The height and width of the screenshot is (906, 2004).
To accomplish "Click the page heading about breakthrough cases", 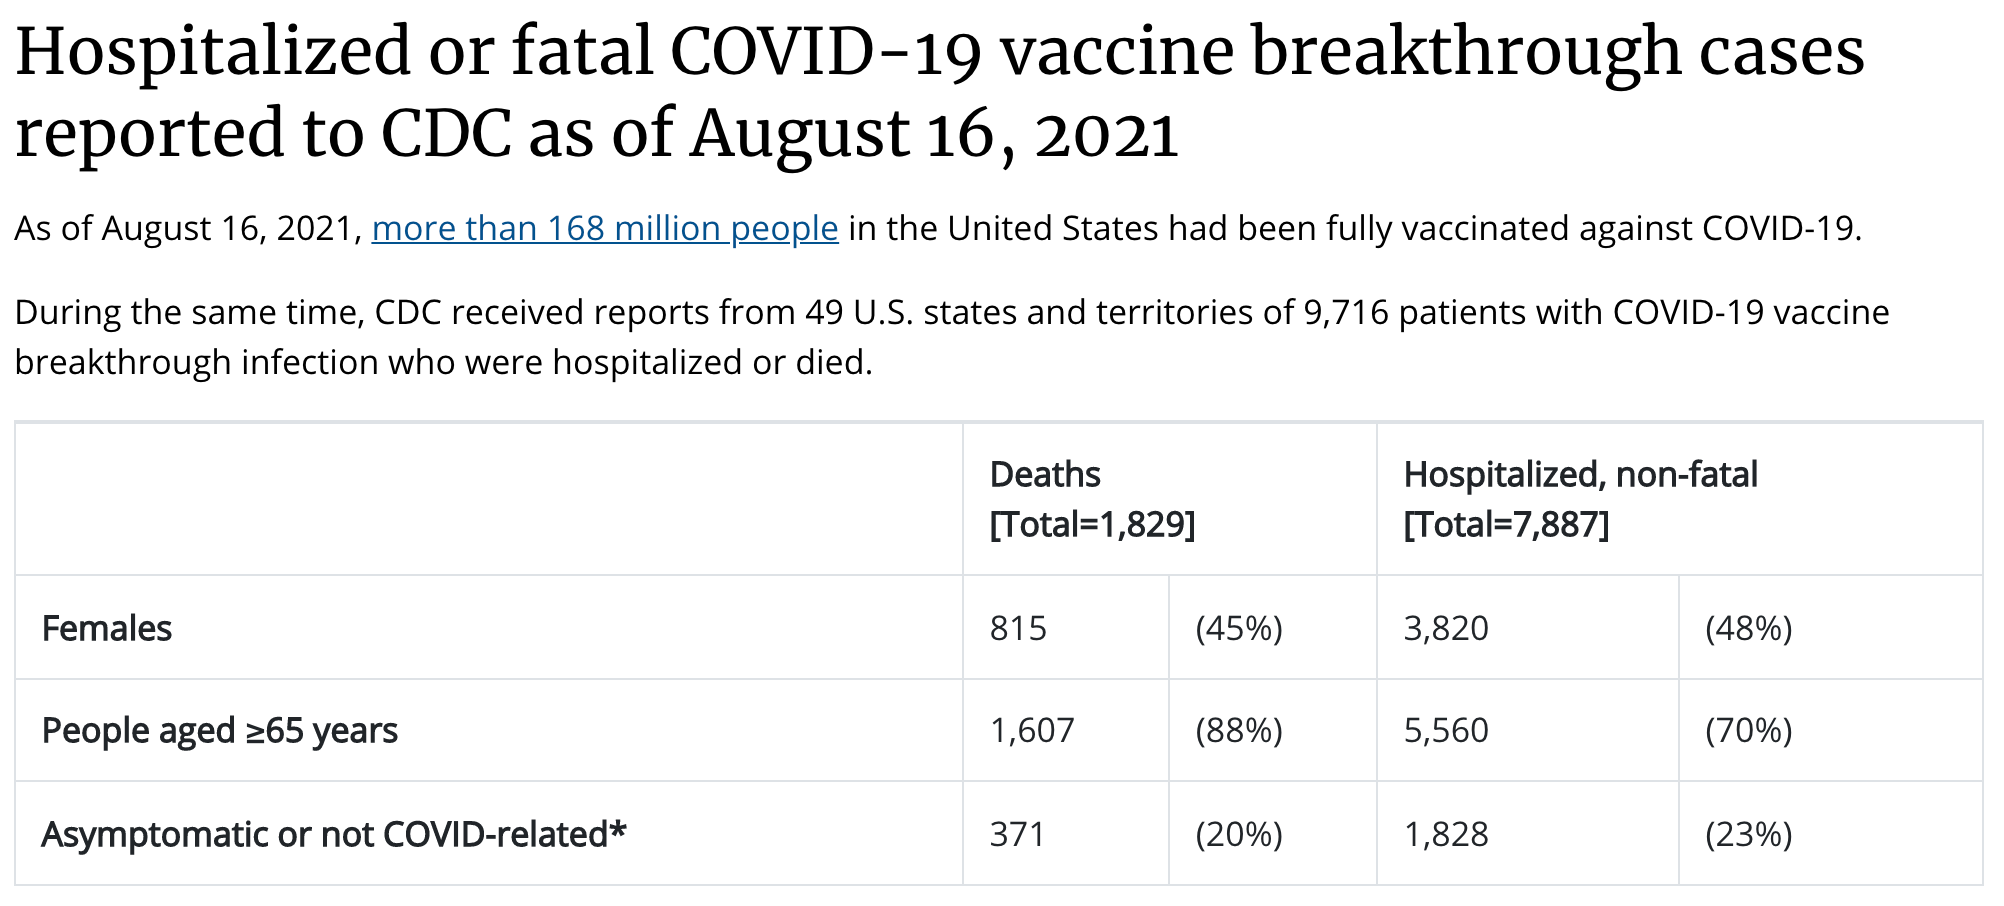I will click(940, 92).
